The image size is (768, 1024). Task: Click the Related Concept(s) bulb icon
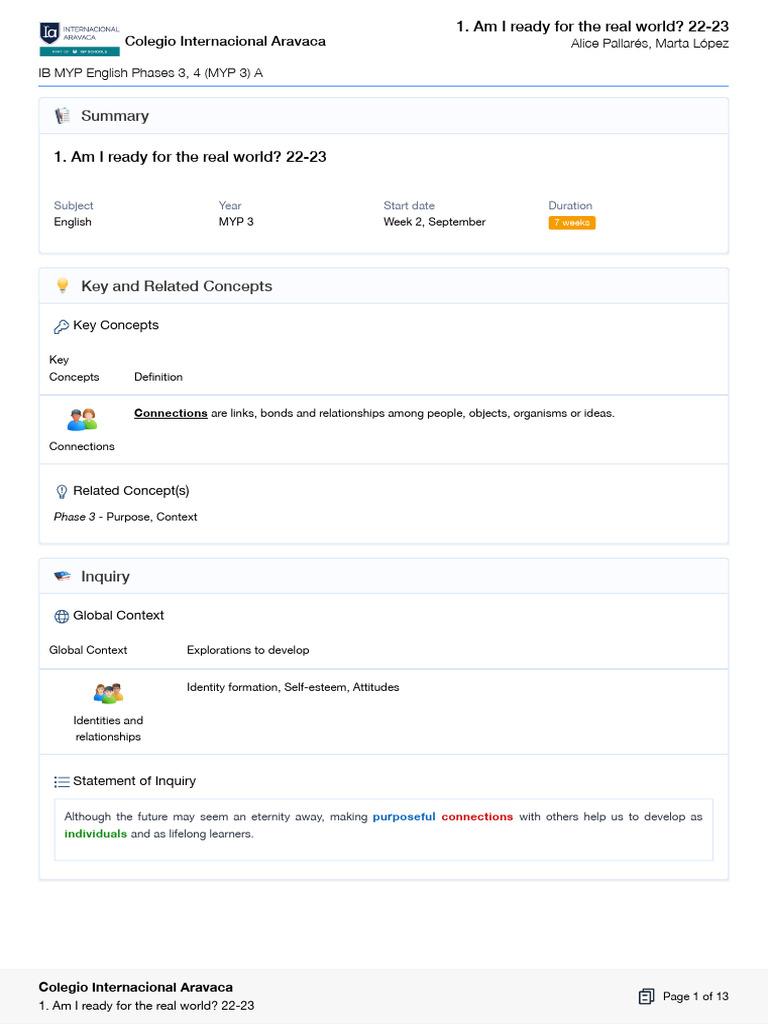[61, 491]
